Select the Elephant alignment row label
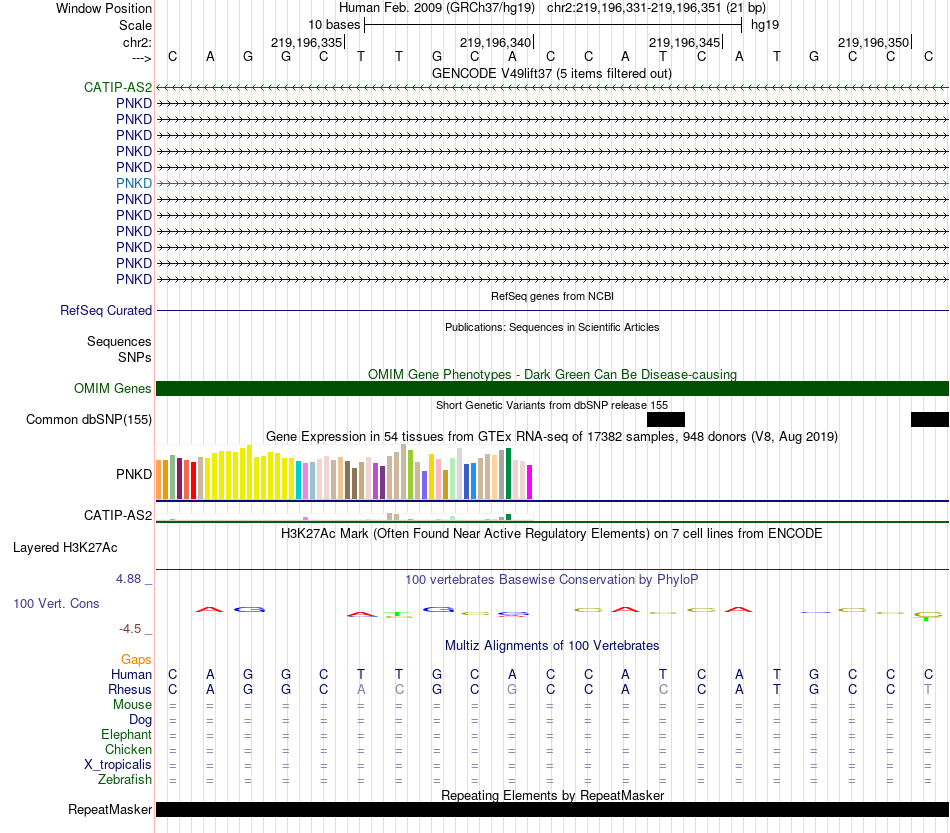 coord(126,734)
